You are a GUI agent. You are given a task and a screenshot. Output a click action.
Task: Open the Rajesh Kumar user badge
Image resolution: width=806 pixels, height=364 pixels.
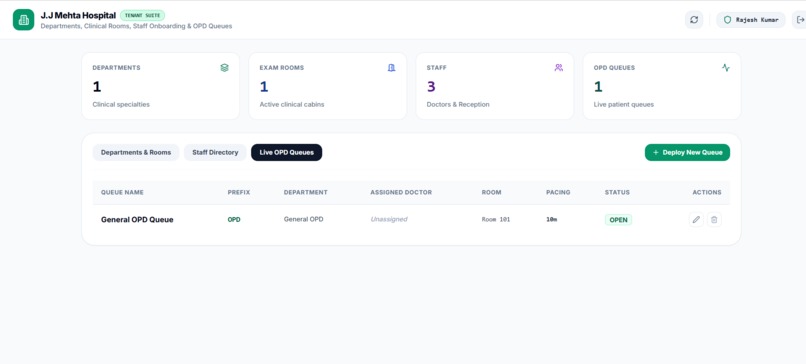pyautogui.click(x=750, y=20)
